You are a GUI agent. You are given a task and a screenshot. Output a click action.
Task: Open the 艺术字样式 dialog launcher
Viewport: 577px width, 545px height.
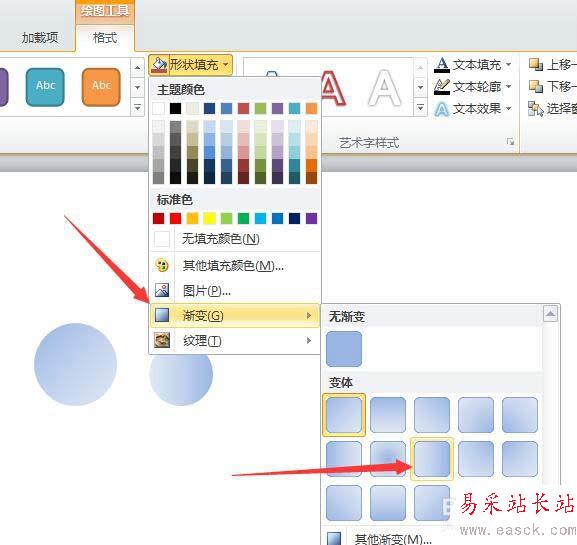coord(510,142)
